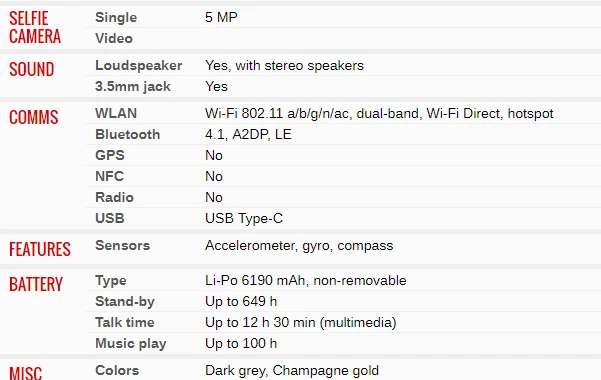Click the USB spec label
This screenshot has height=380, width=601.
(110, 218)
